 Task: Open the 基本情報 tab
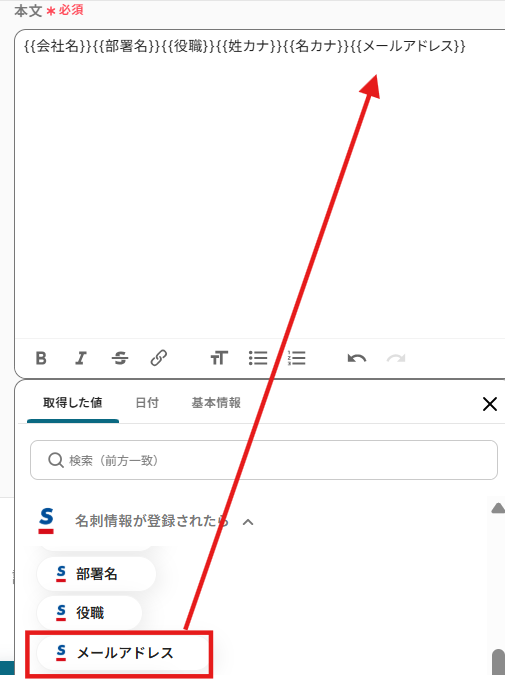[x=216, y=403]
